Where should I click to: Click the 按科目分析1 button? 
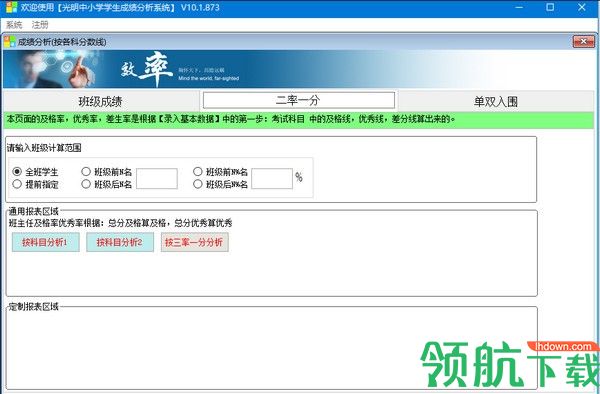coord(46,242)
